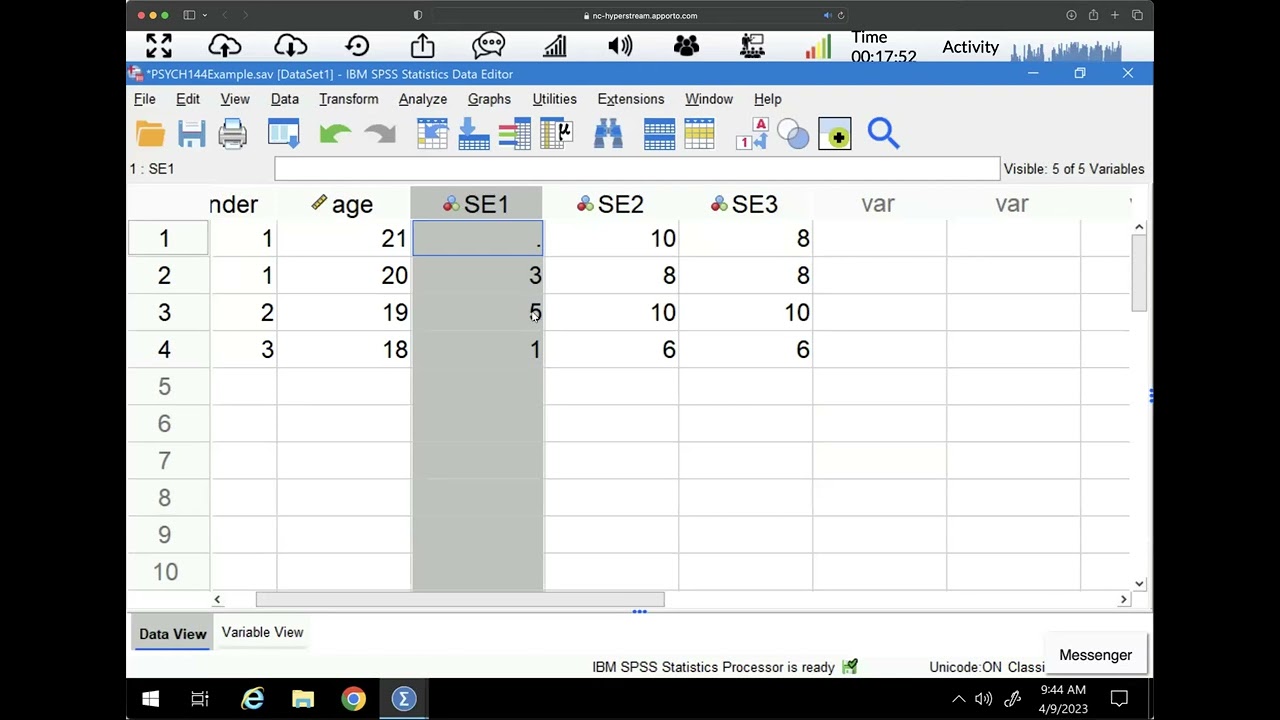
Task: Recall recently used dialogs icon
Action: click(284, 134)
